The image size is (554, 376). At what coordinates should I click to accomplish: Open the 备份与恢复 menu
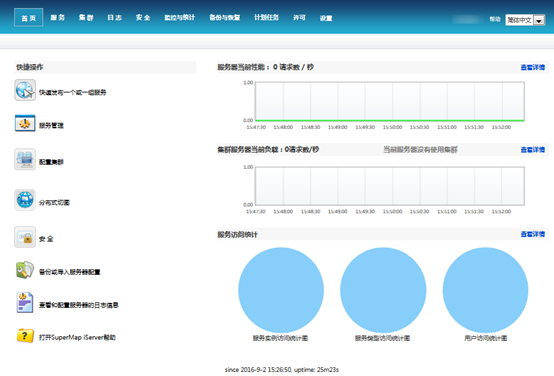pos(225,18)
